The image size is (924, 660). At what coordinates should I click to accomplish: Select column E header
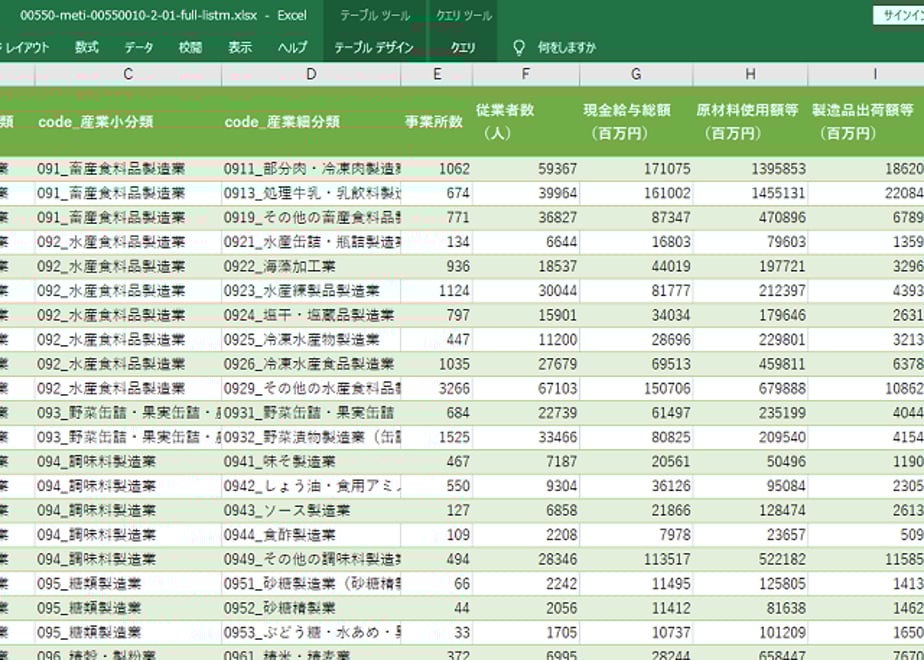(x=437, y=74)
